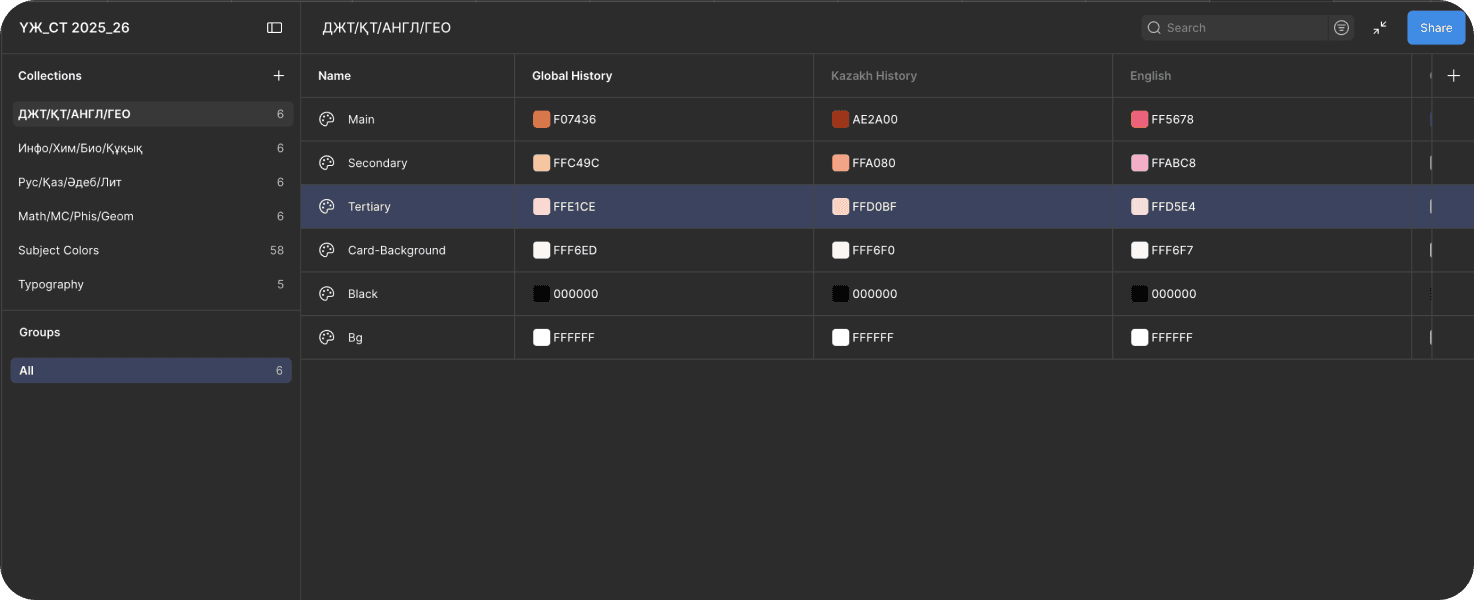
Task: Open English Secondary swatch FFABC8
Action: point(1139,163)
